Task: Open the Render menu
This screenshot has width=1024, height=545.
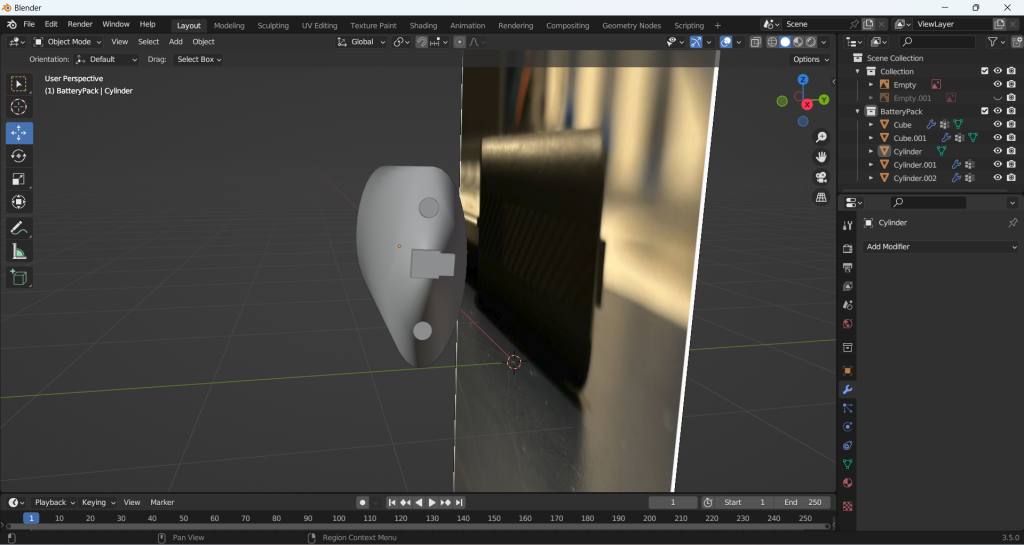Action: click(x=80, y=24)
